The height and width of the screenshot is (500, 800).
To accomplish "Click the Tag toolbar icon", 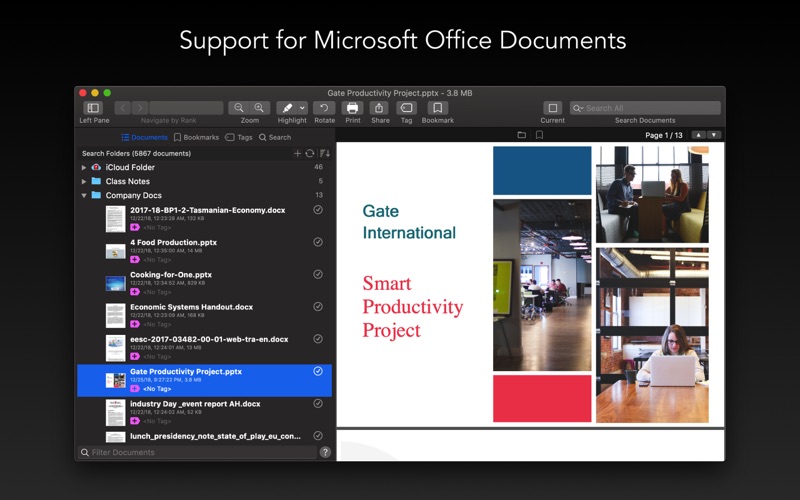I will coord(406,108).
